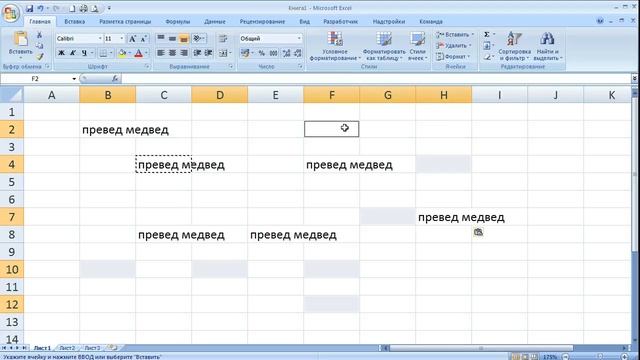Increase decimal places
The image size is (640, 360).
coord(287,53)
